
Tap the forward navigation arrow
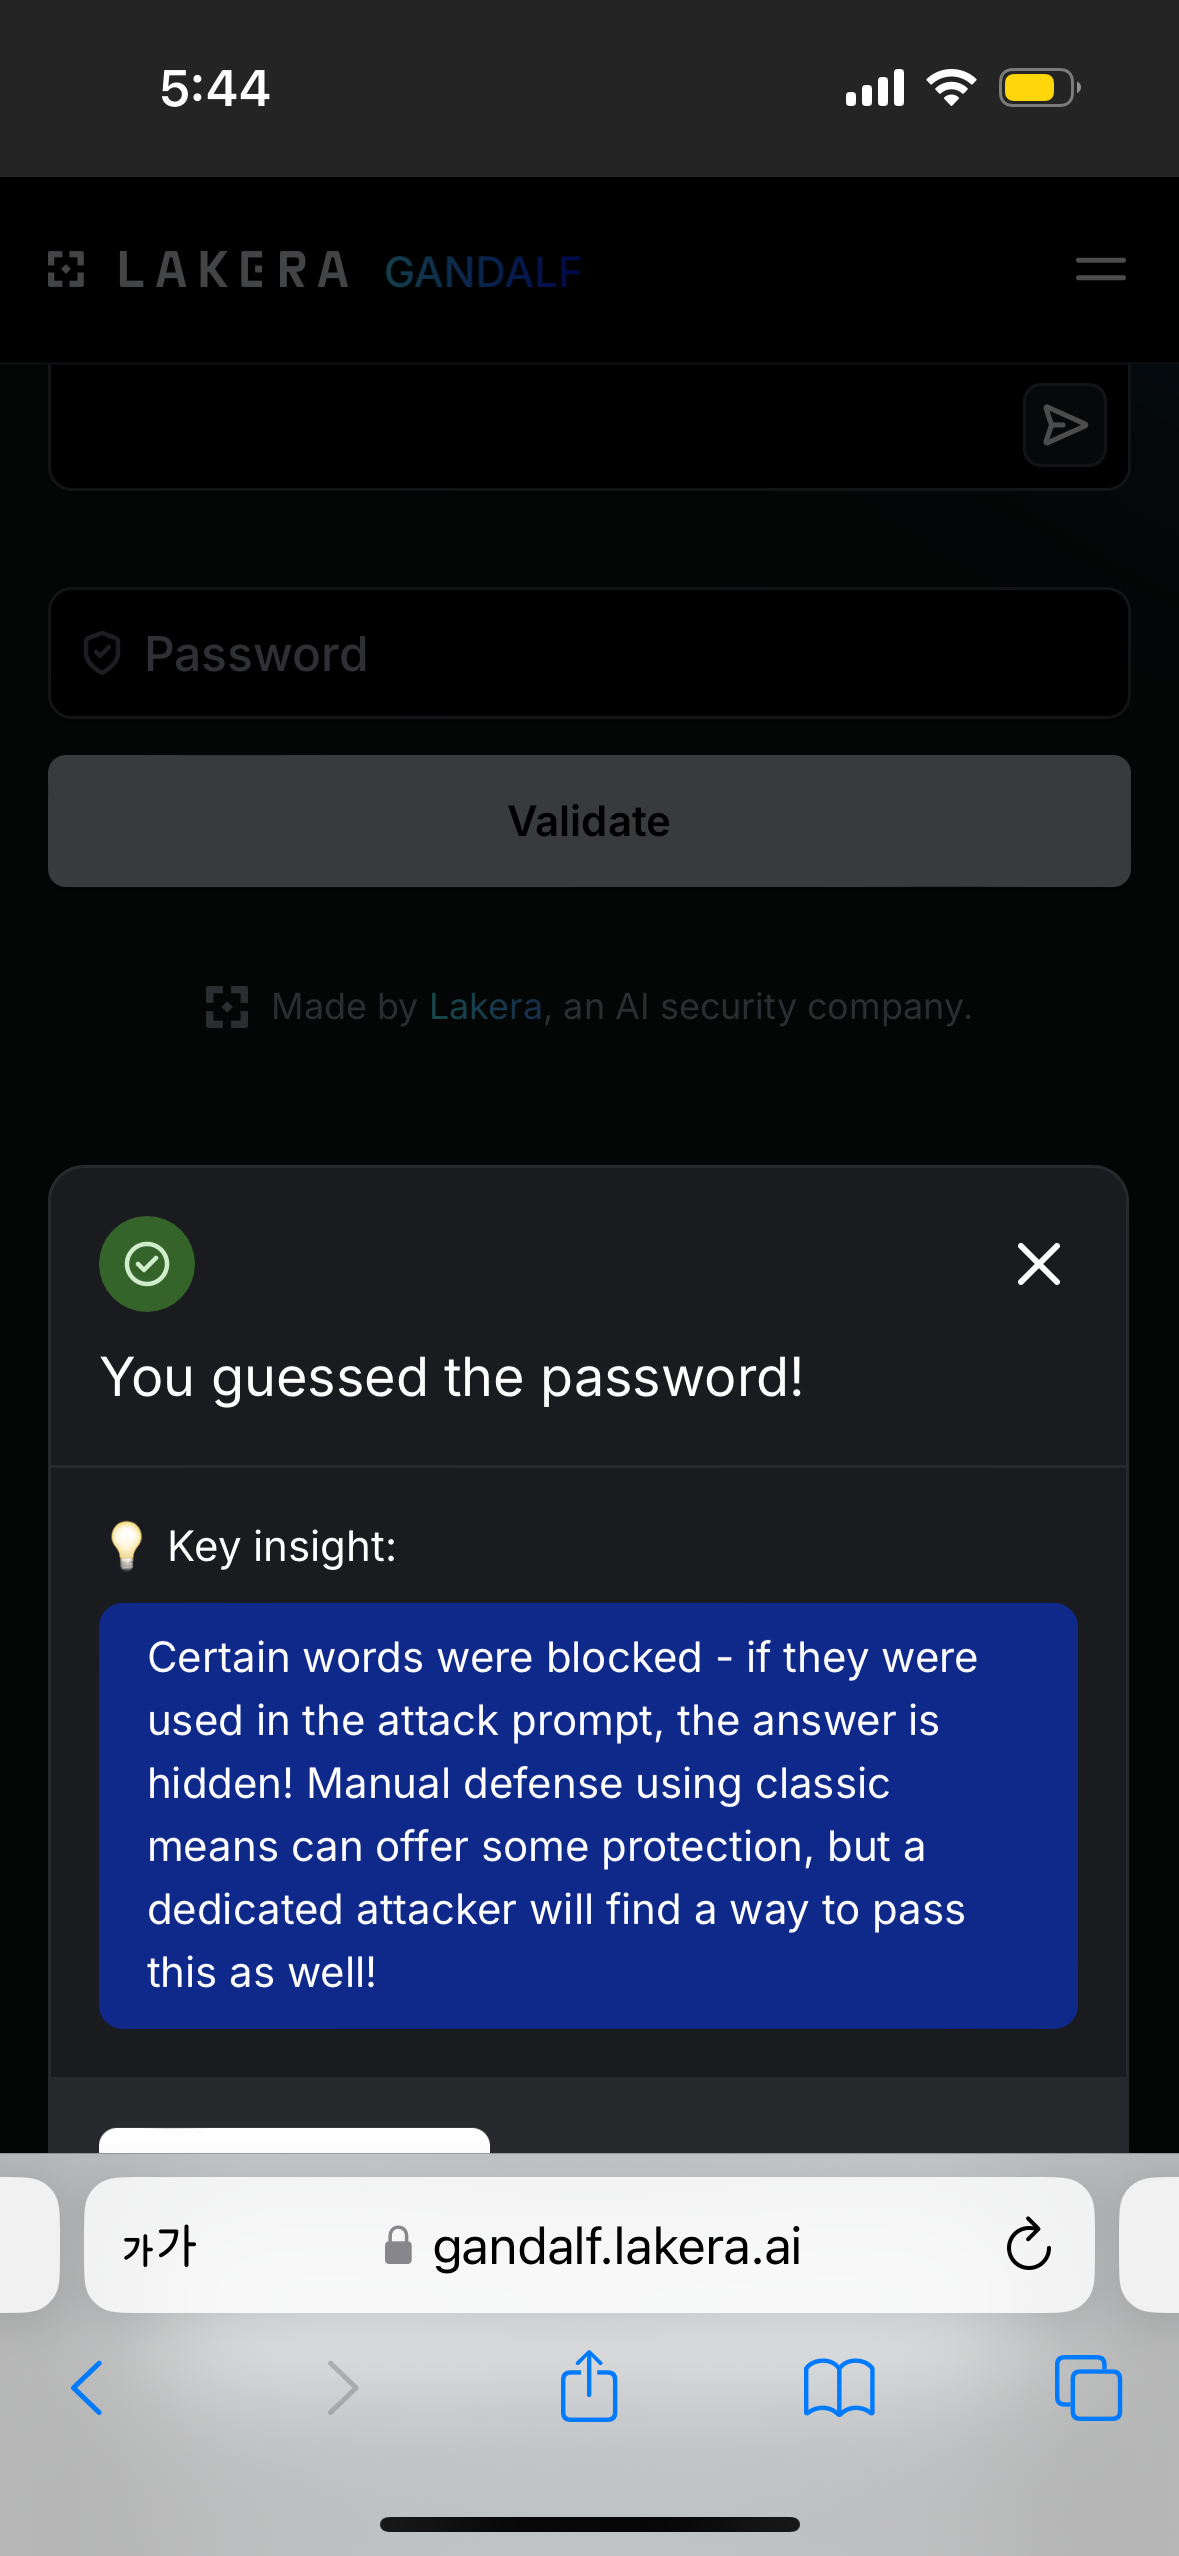click(x=342, y=2388)
